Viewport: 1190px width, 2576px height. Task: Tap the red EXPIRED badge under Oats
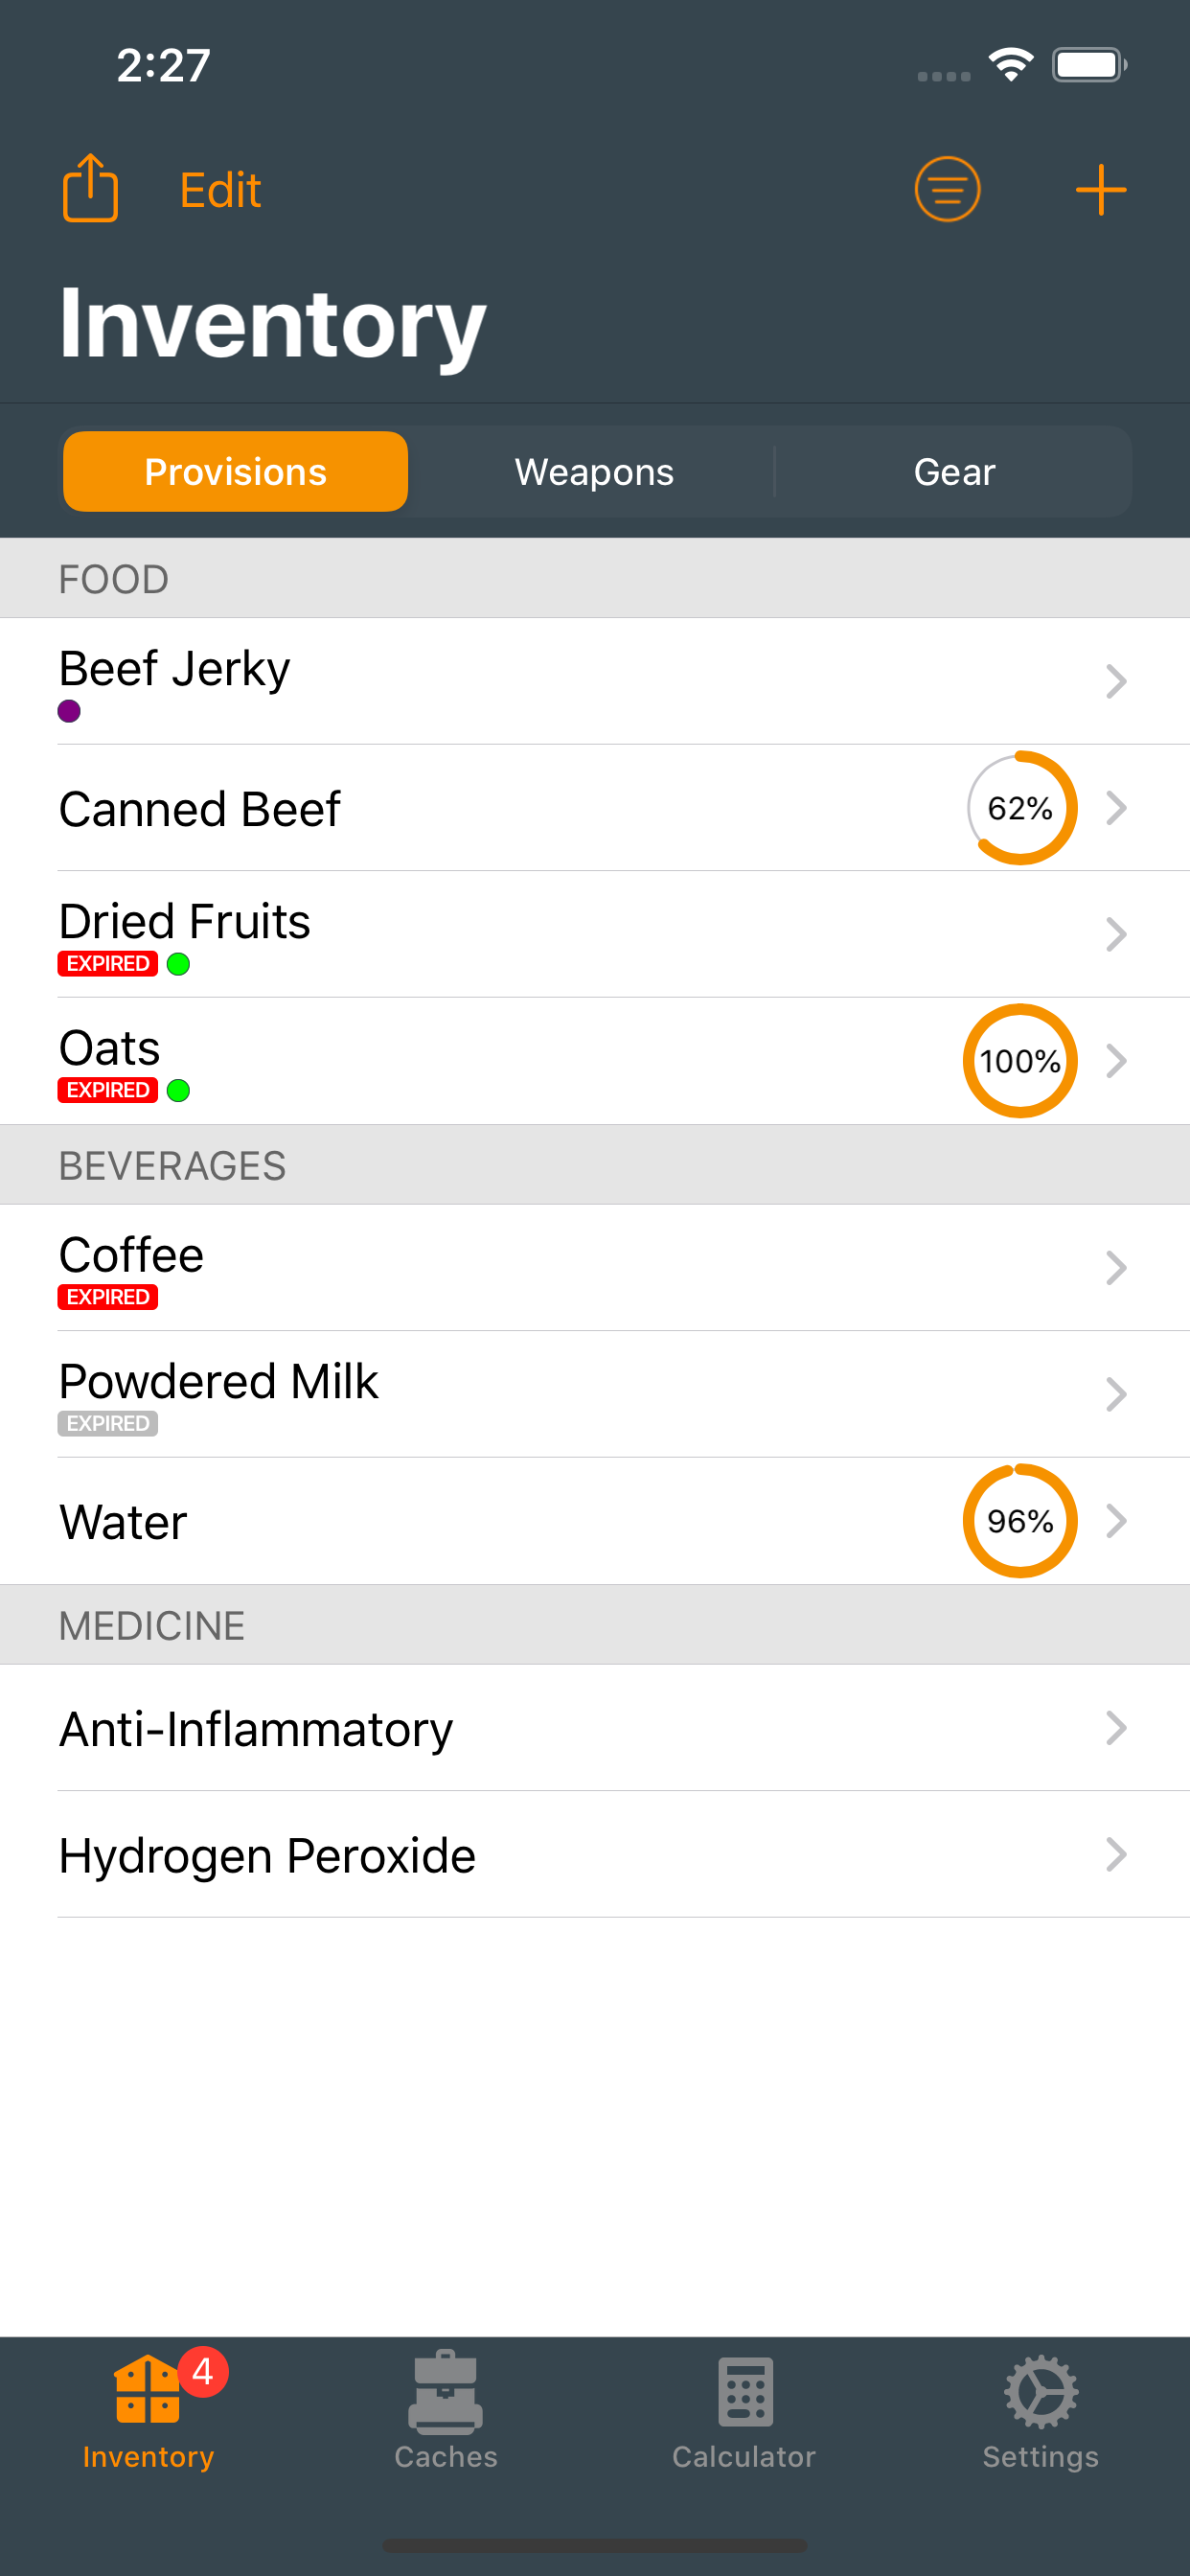point(108,1090)
